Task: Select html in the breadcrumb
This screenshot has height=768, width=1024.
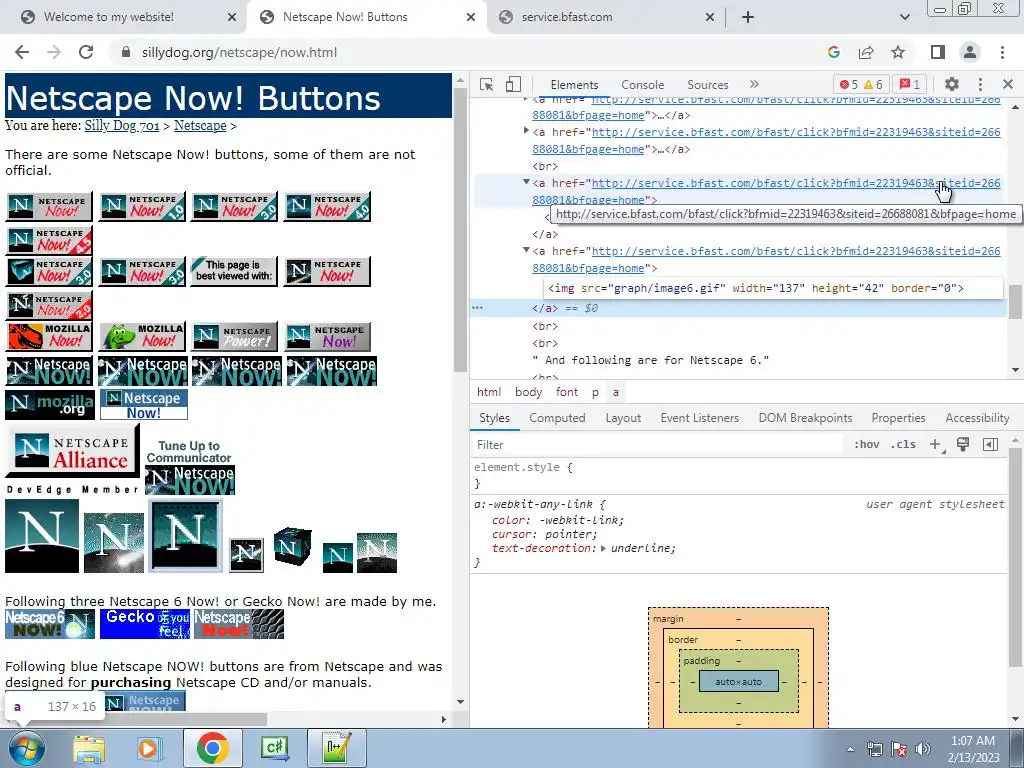Action: coord(488,392)
